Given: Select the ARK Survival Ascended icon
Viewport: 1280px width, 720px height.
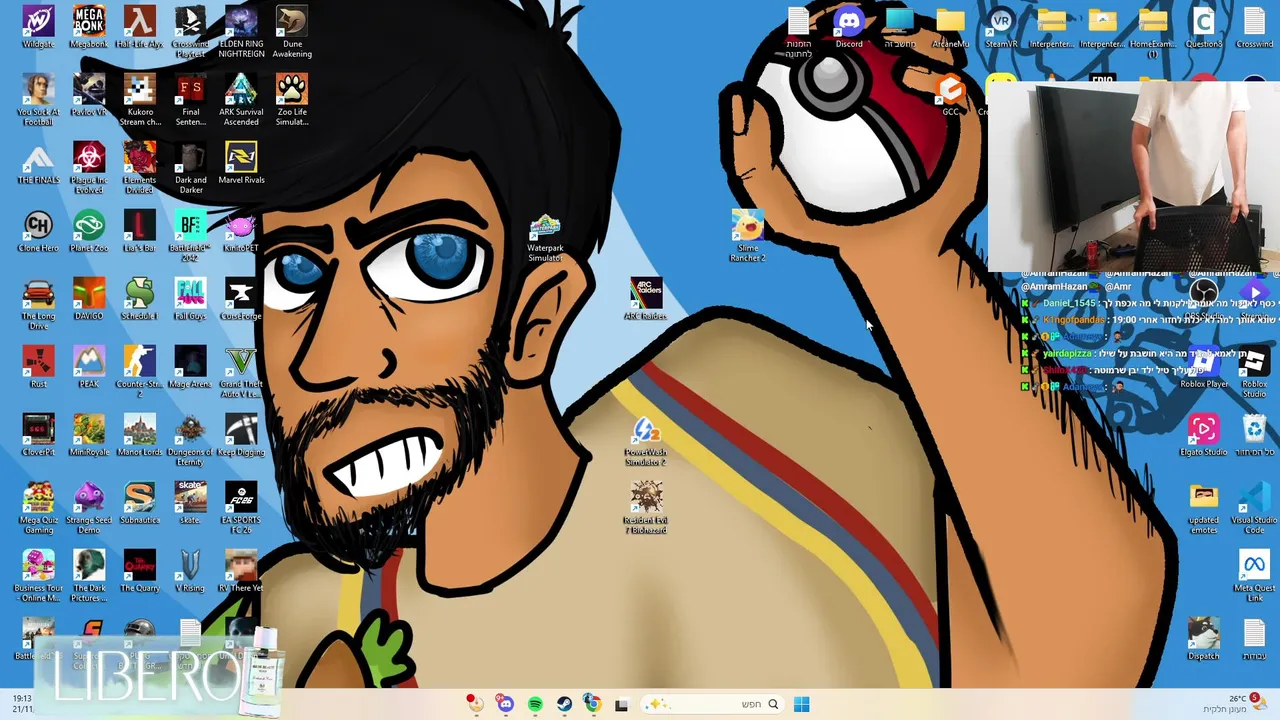Looking at the screenshot, I should click(241, 100).
